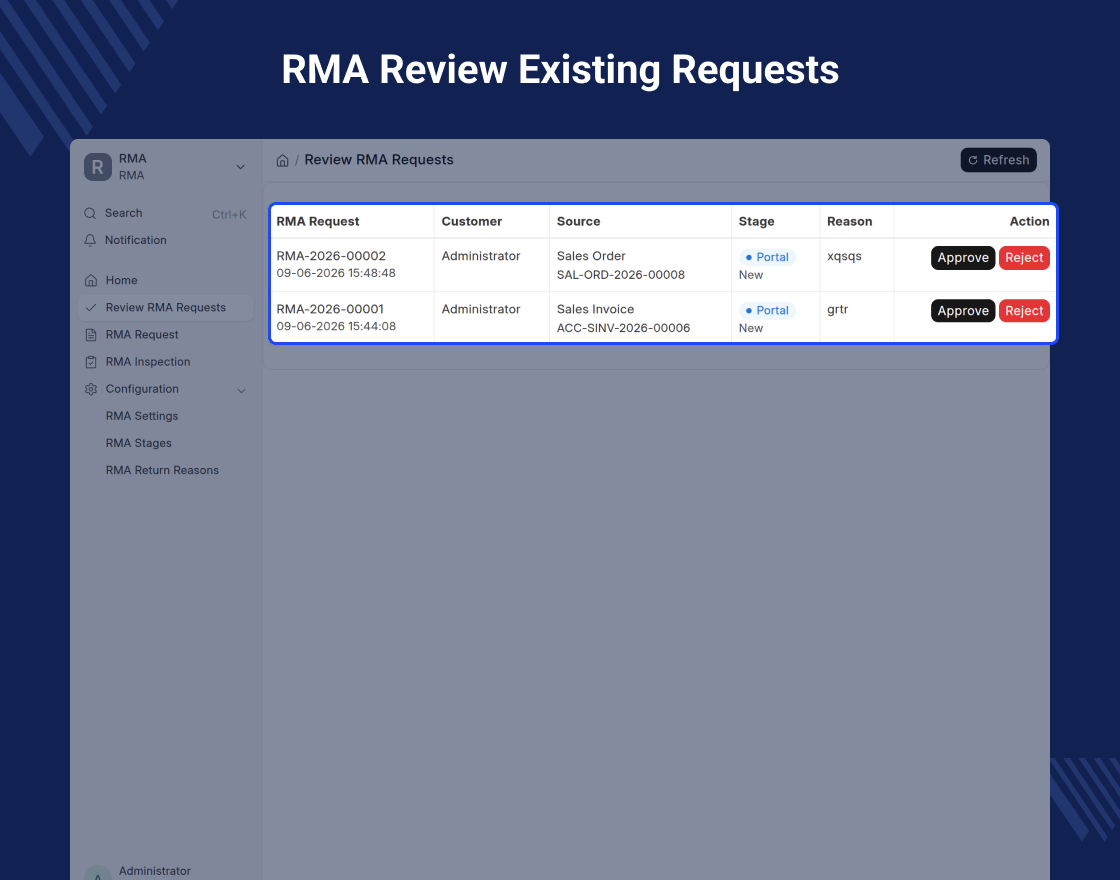Click the Refresh button
The height and width of the screenshot is (880, 1120).
[999, 161]
